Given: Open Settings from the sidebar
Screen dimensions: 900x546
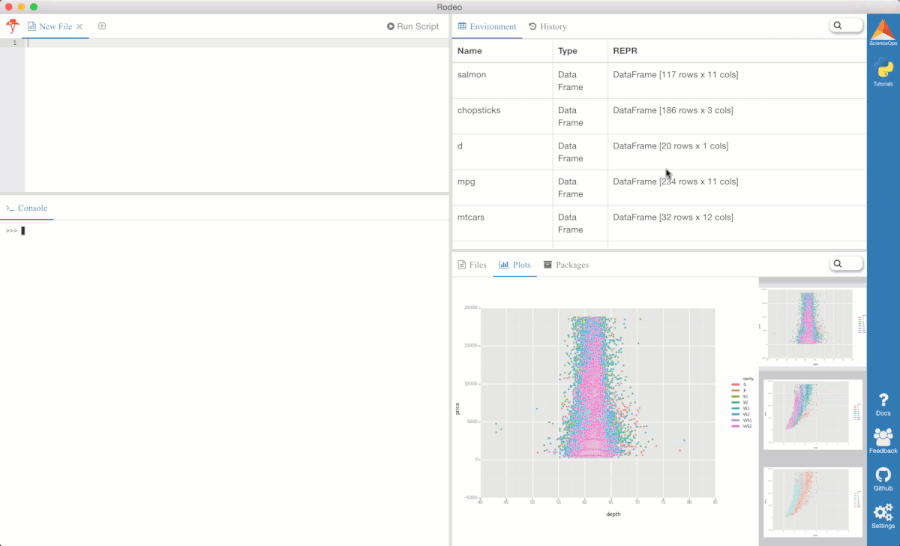Looking at the screenshot, I should point(883,516).
